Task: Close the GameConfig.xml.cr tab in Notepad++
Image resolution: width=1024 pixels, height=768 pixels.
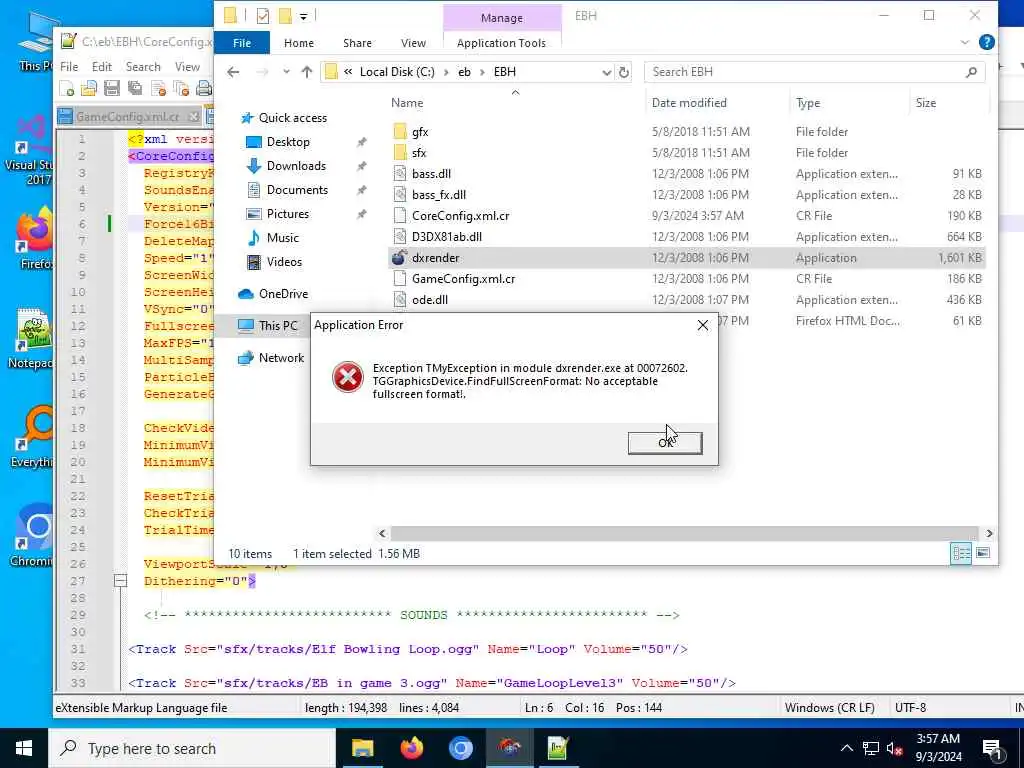Action: point(193,117)
